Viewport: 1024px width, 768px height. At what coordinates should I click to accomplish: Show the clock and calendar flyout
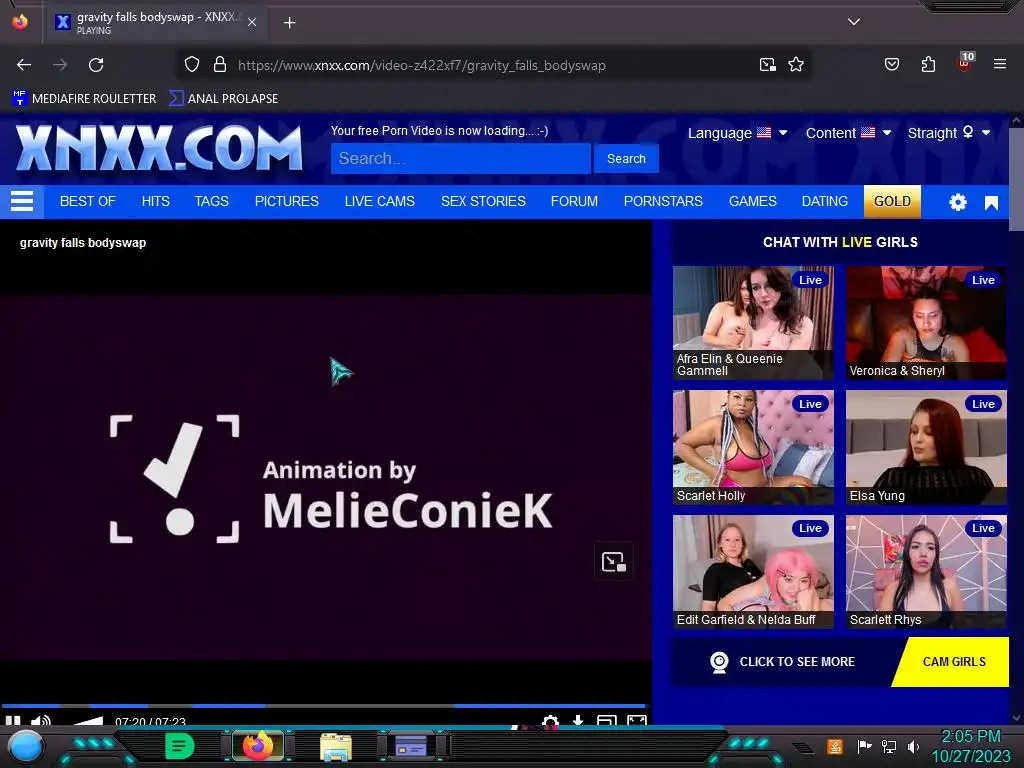970,746
